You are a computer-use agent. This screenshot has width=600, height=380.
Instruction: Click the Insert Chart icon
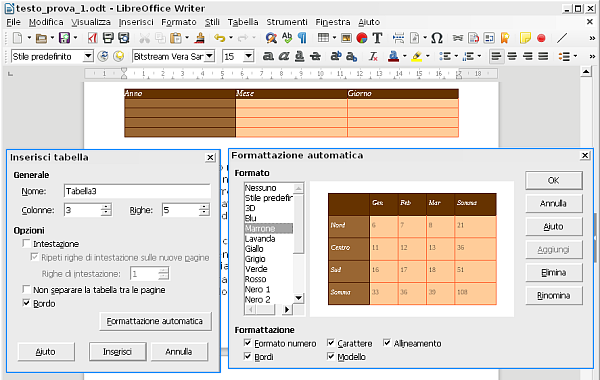[362, 38]
